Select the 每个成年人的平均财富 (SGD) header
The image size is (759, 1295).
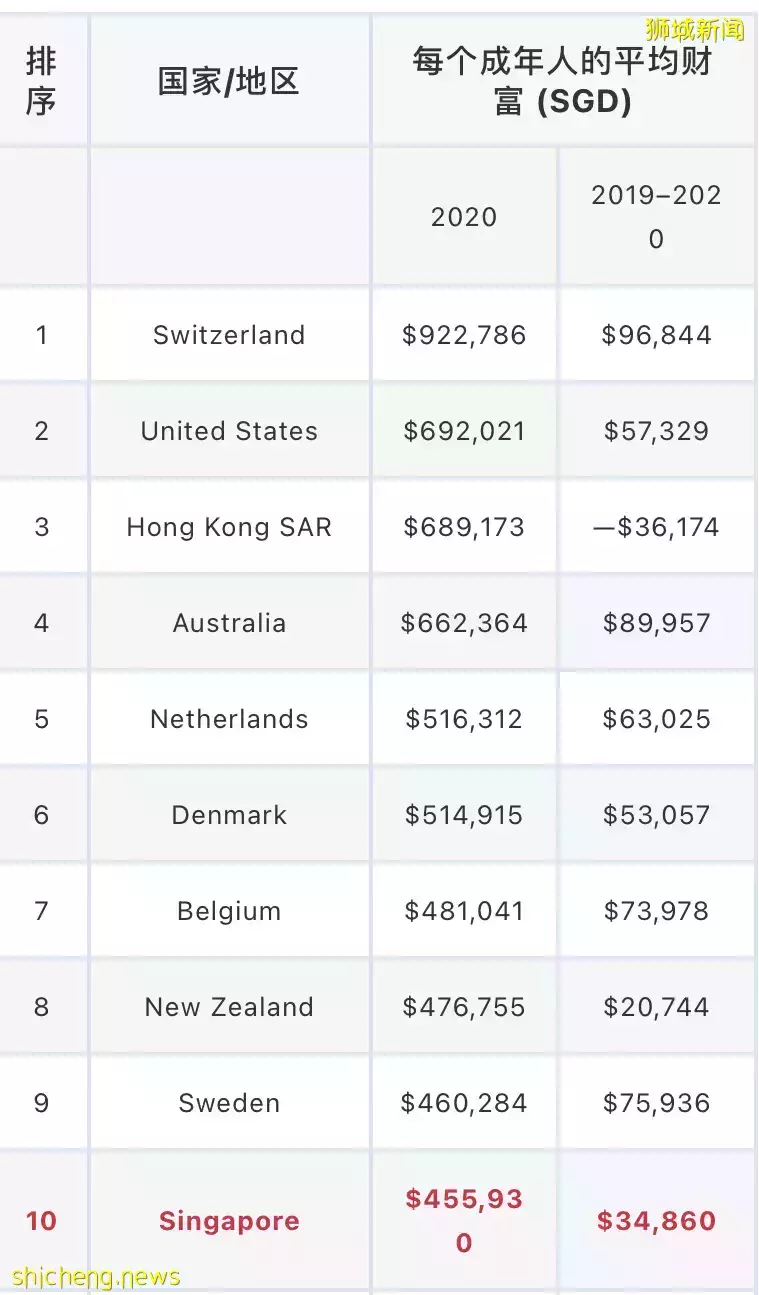coord(563,82)
